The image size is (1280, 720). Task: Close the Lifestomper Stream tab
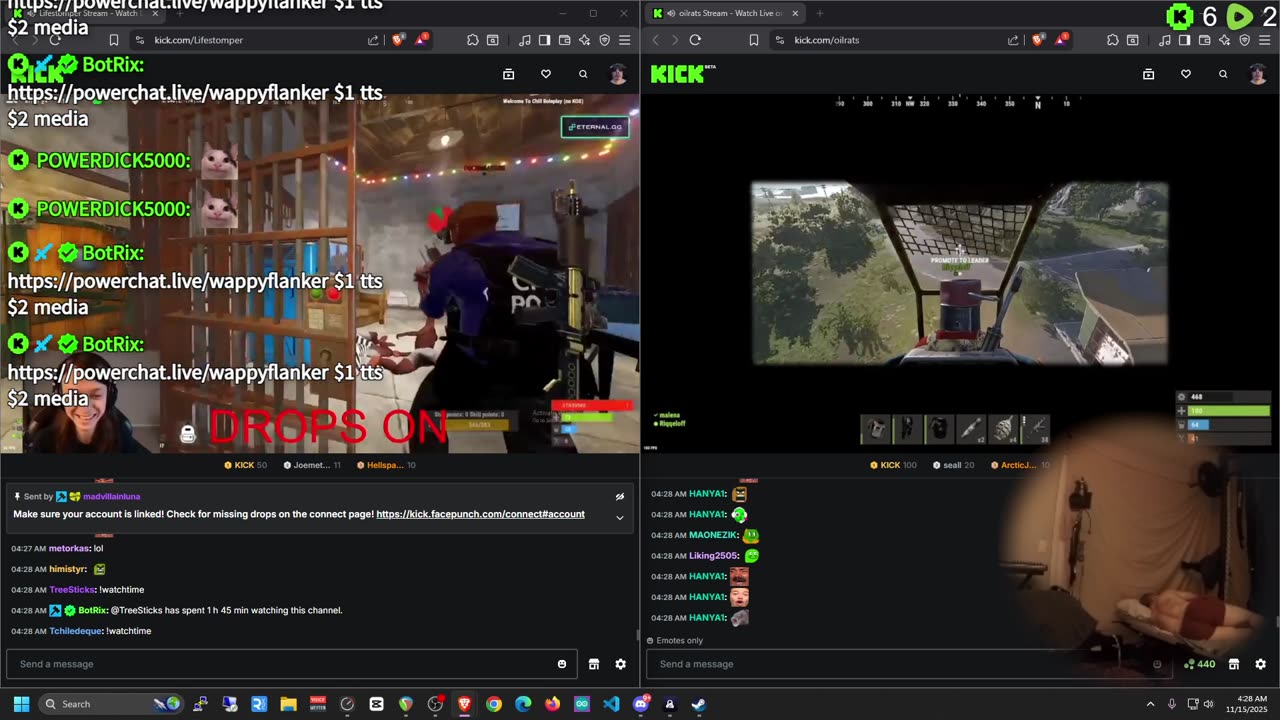point(155,13)
